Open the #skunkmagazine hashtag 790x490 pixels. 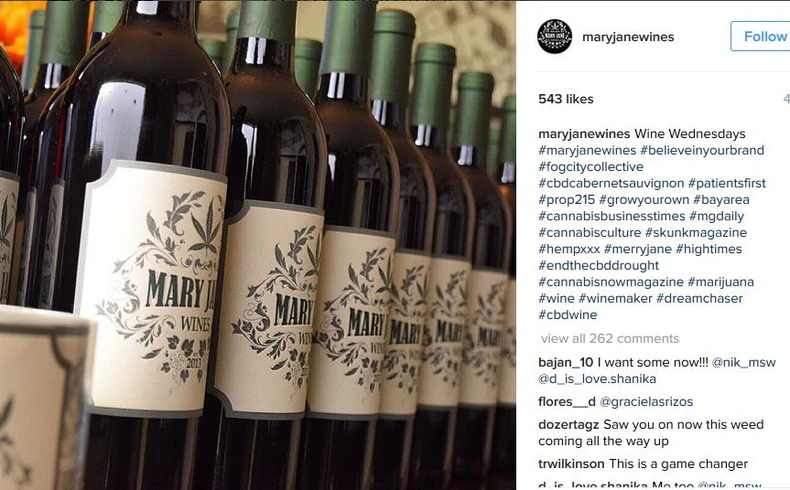[696, 232]
